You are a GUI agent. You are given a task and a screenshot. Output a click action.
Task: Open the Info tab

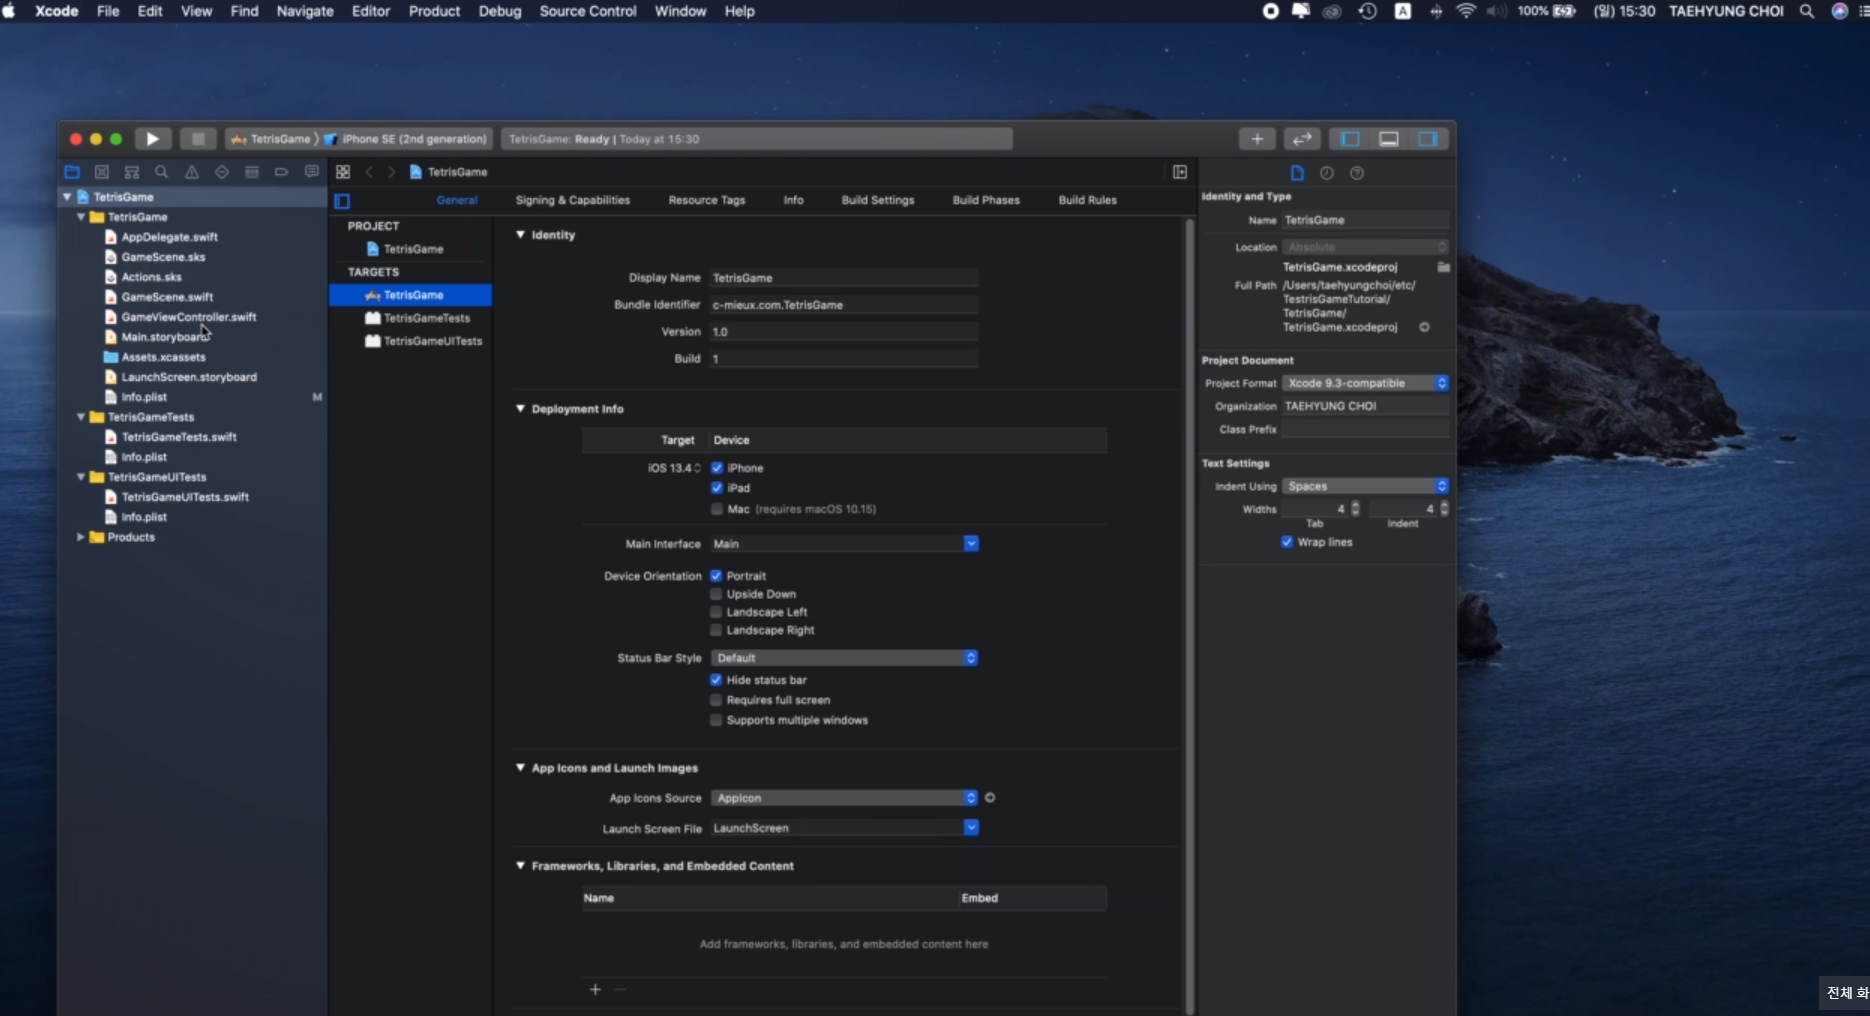point(793,200)
